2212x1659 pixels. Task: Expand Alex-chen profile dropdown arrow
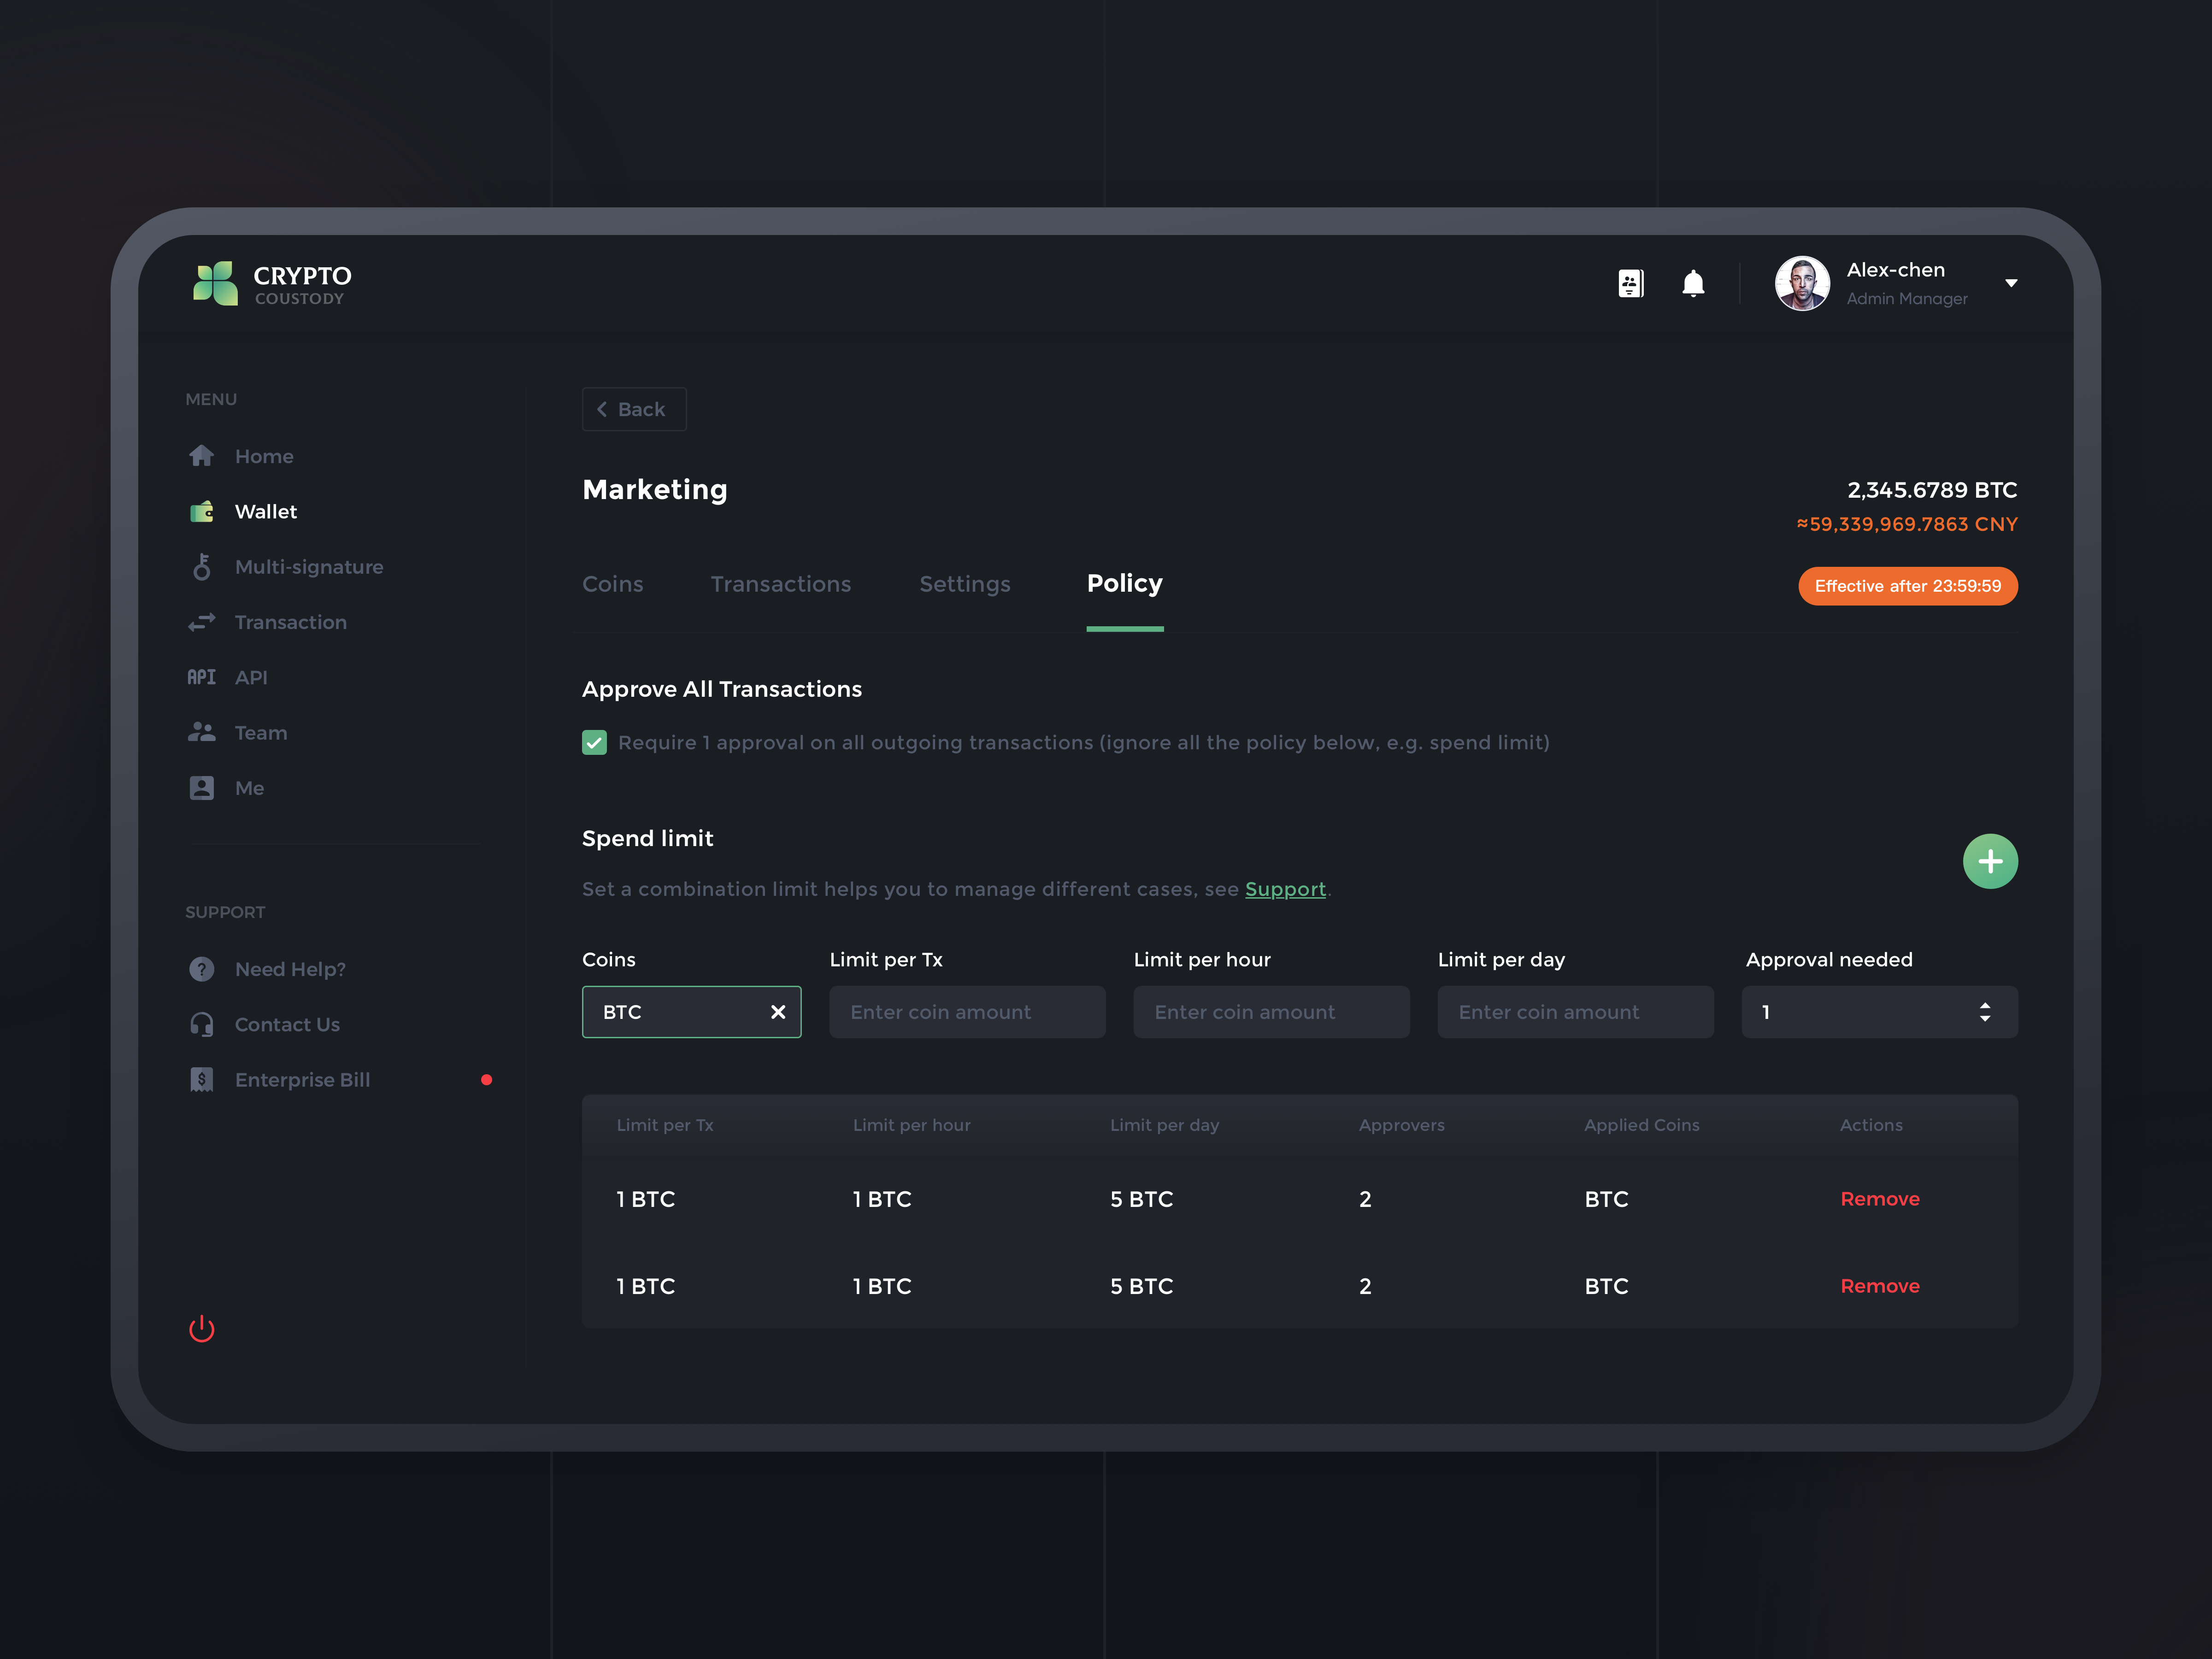(2011, 284)
